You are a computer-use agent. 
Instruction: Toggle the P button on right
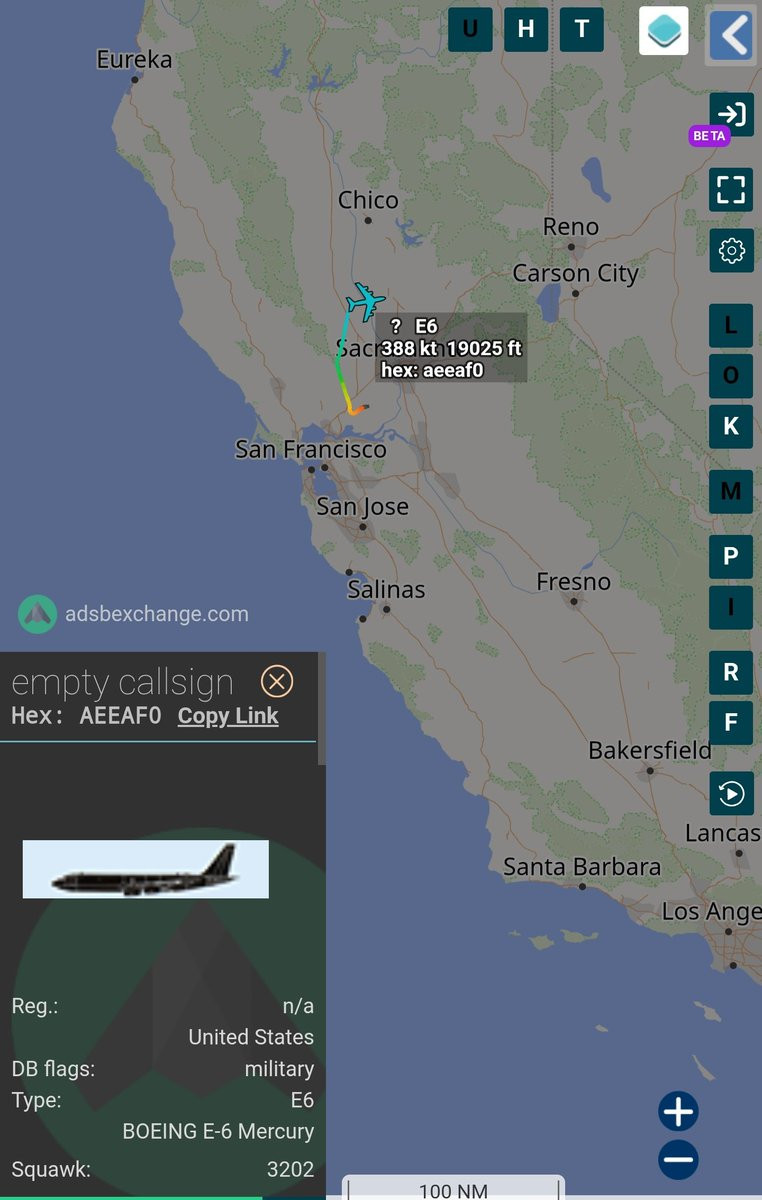(x=731, y=556)
